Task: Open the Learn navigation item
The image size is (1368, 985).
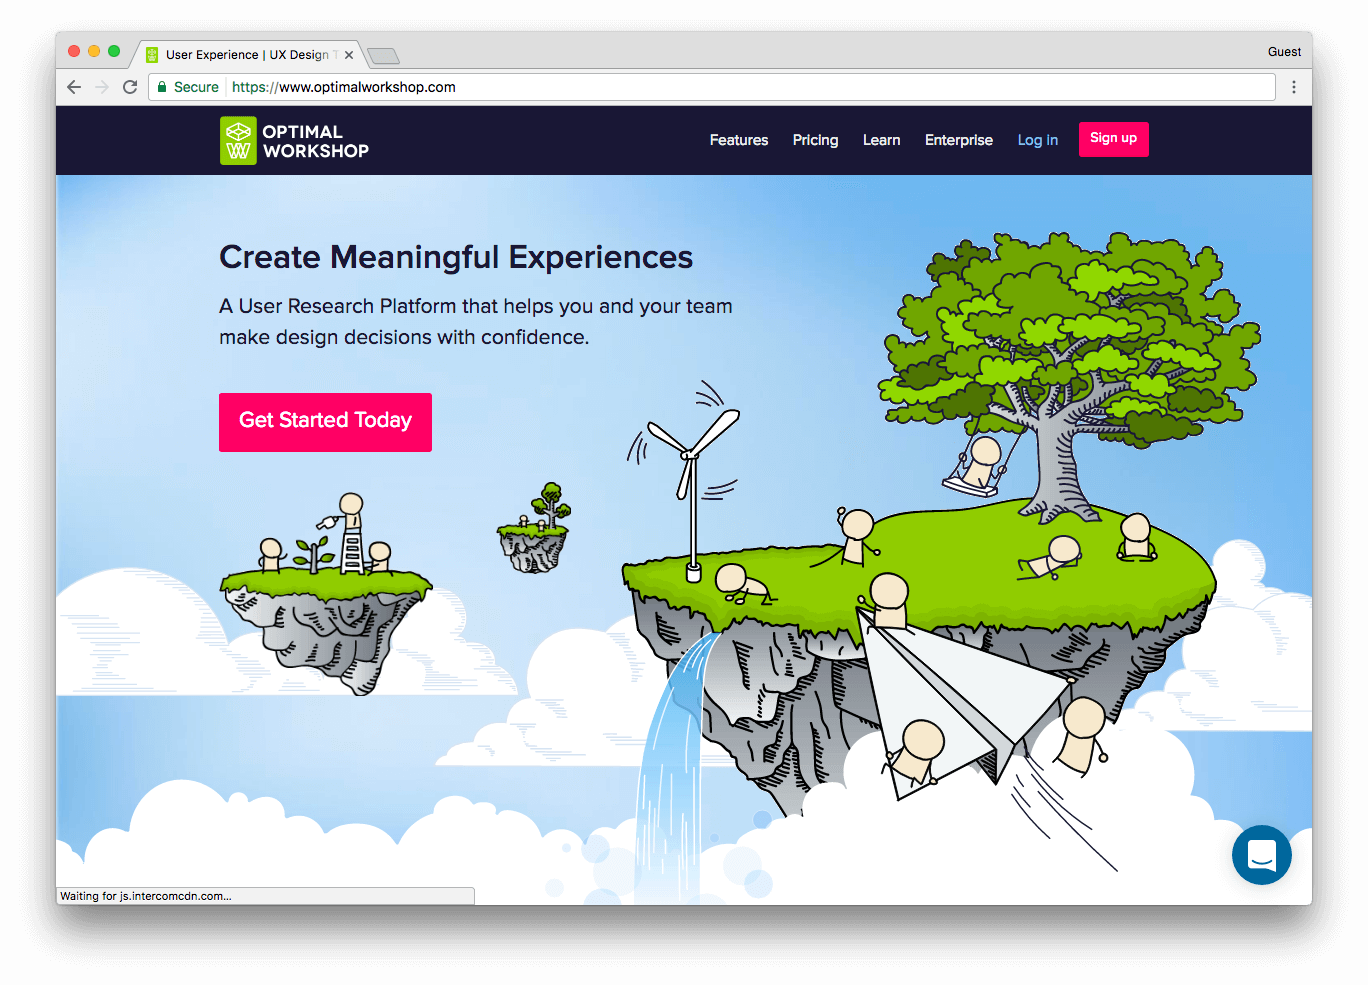Action: 881,140
